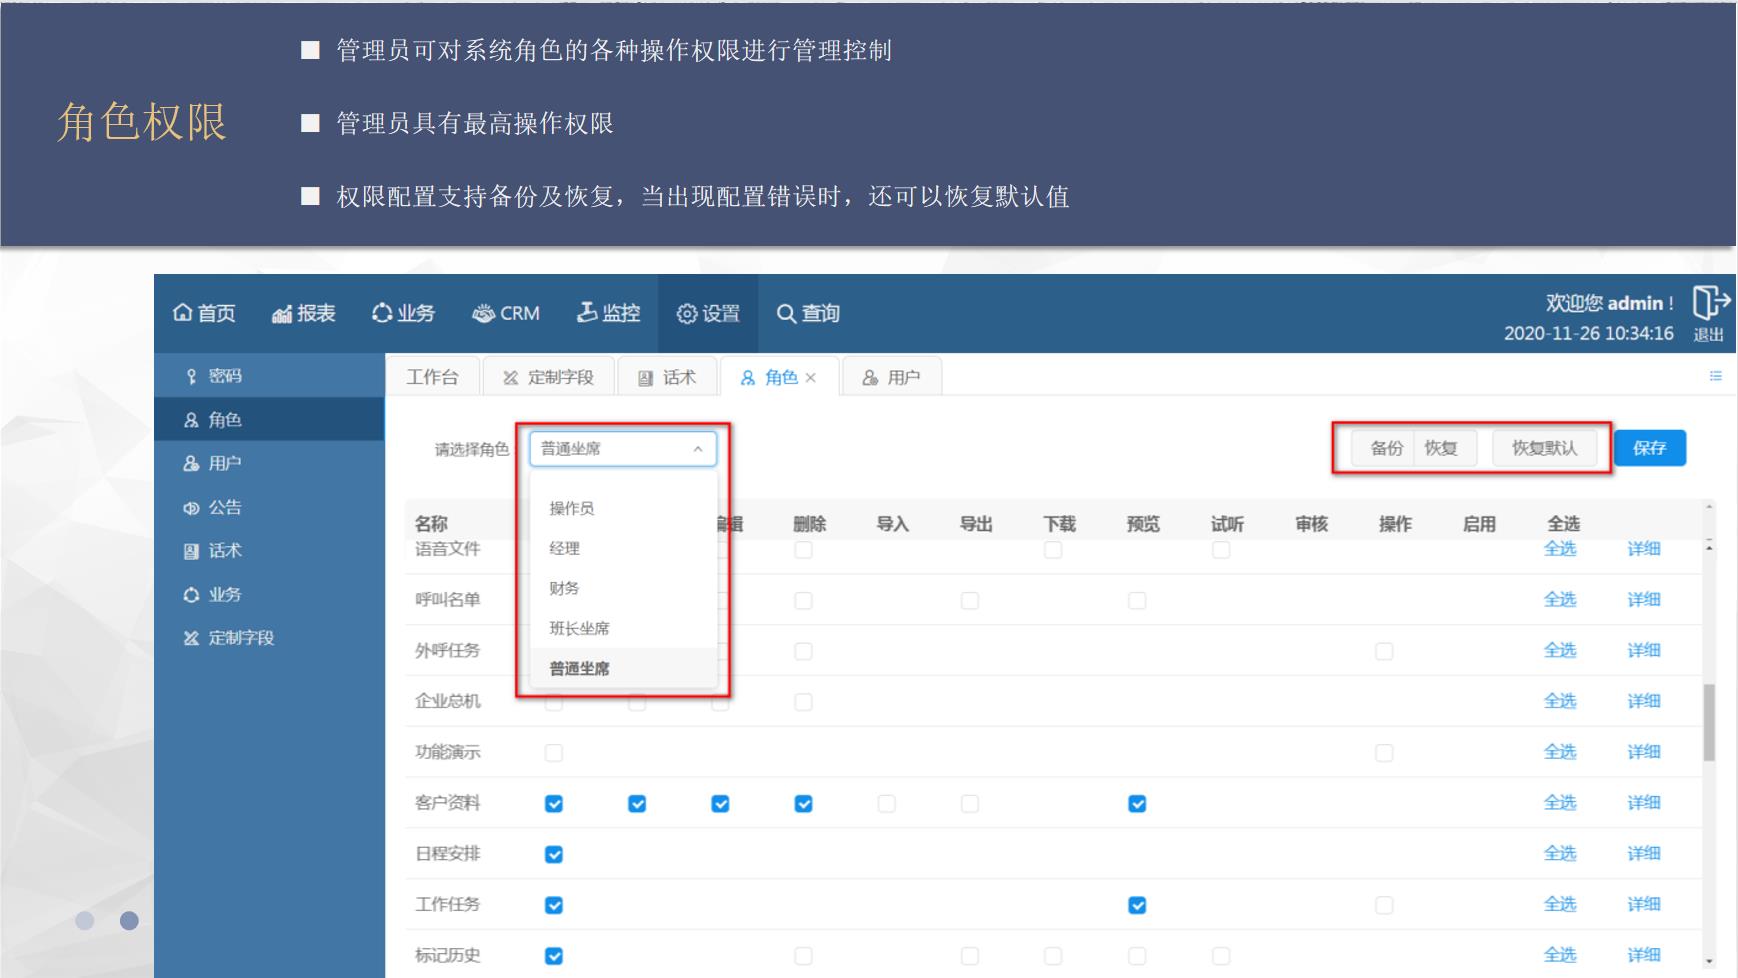Click 全选 link in 客户资料 row
This screenshot has height=978, width=1738.
tap(1560, 803)
